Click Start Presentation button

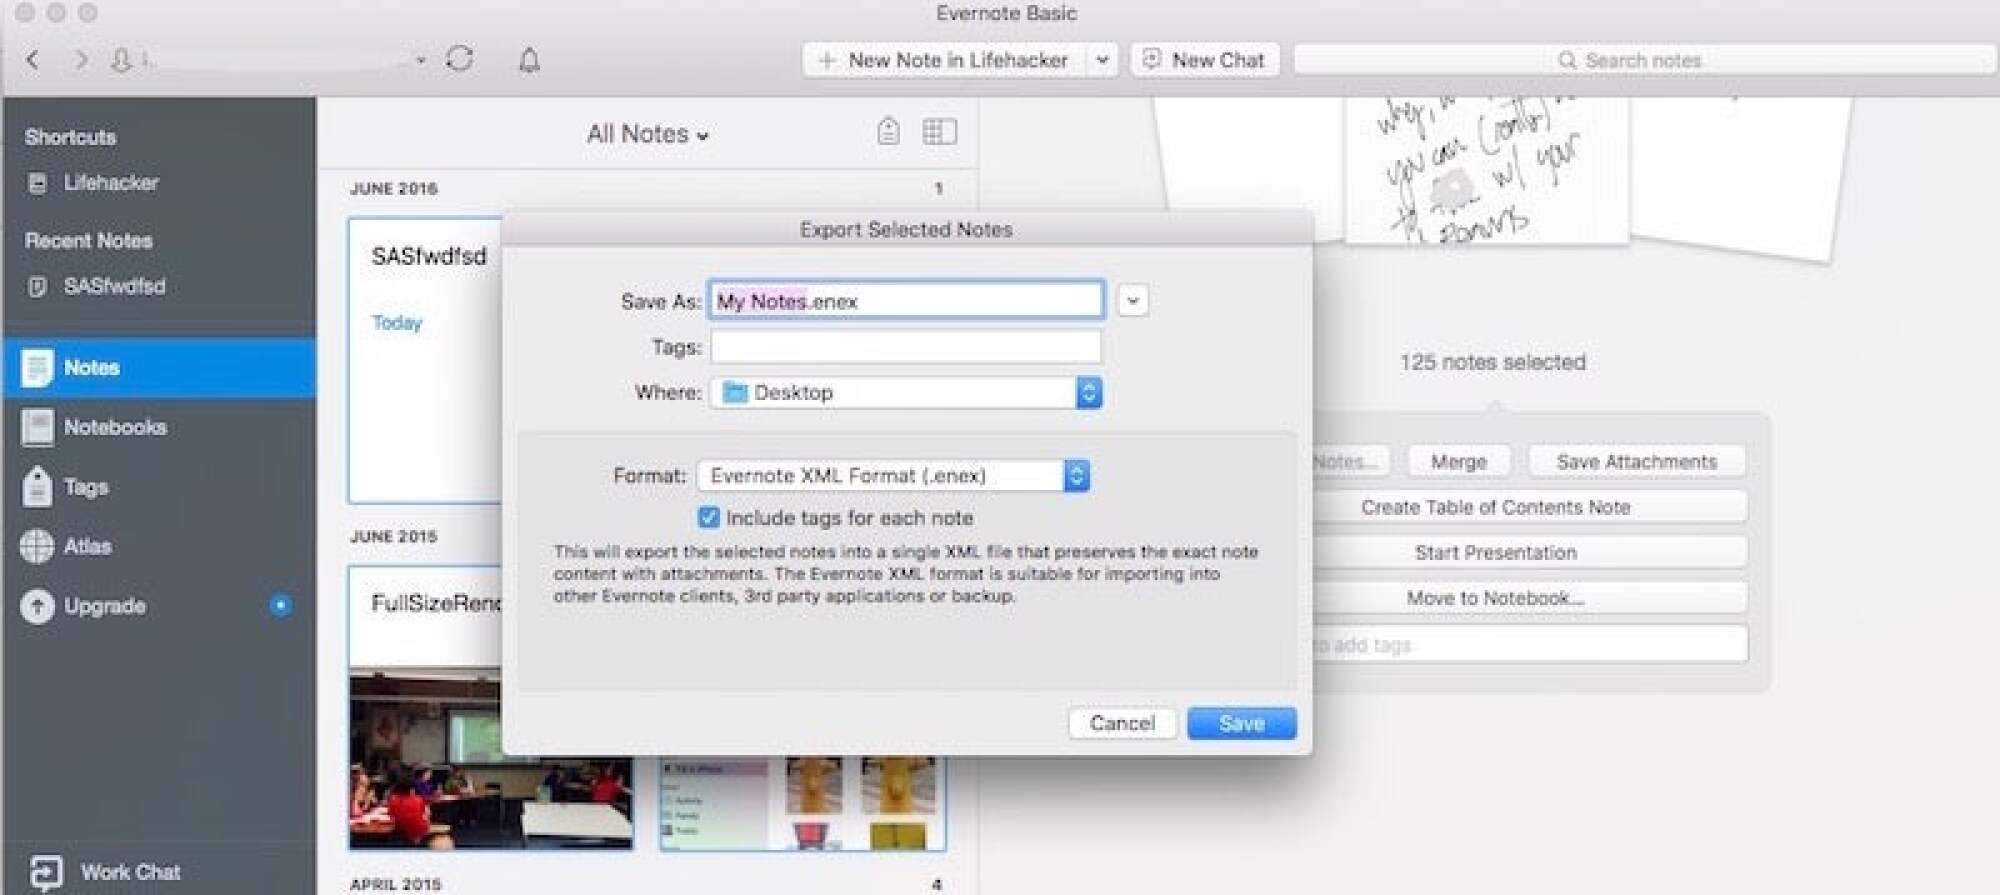pos(1530,553)
